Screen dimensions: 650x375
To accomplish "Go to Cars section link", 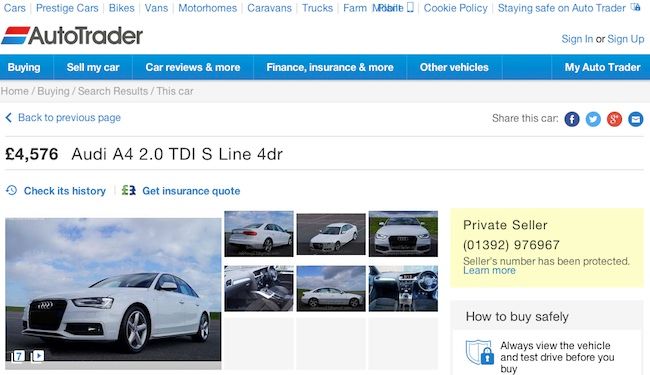I will click(x=15, y=8).
